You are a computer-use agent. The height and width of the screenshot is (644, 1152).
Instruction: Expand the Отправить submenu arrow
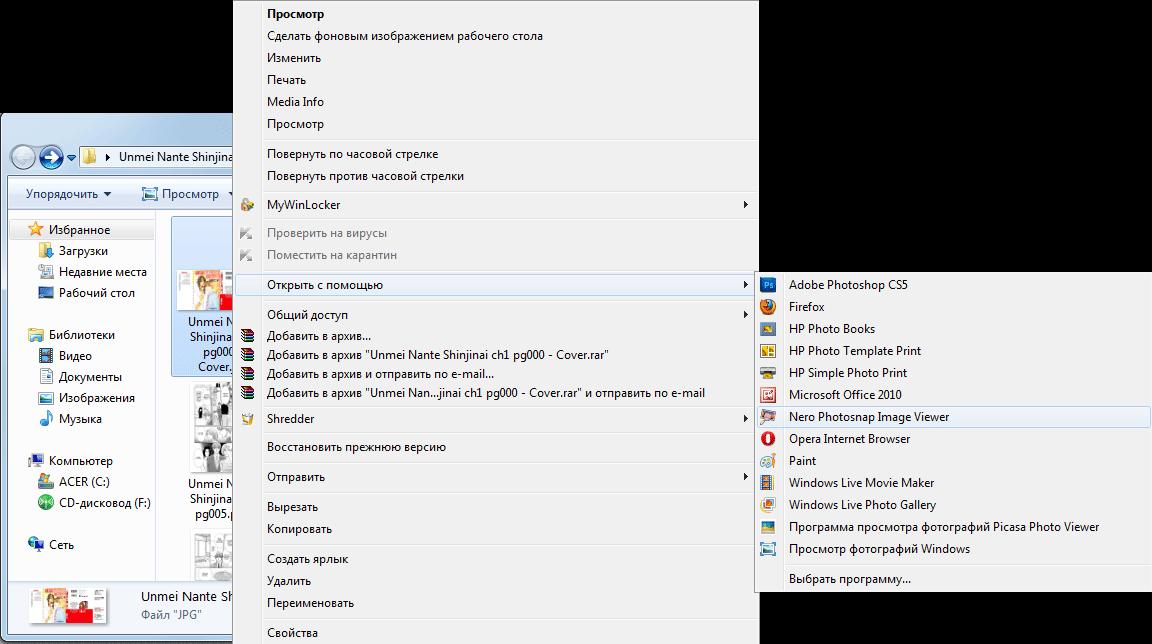pyautogui.click(x=745, y=477)
